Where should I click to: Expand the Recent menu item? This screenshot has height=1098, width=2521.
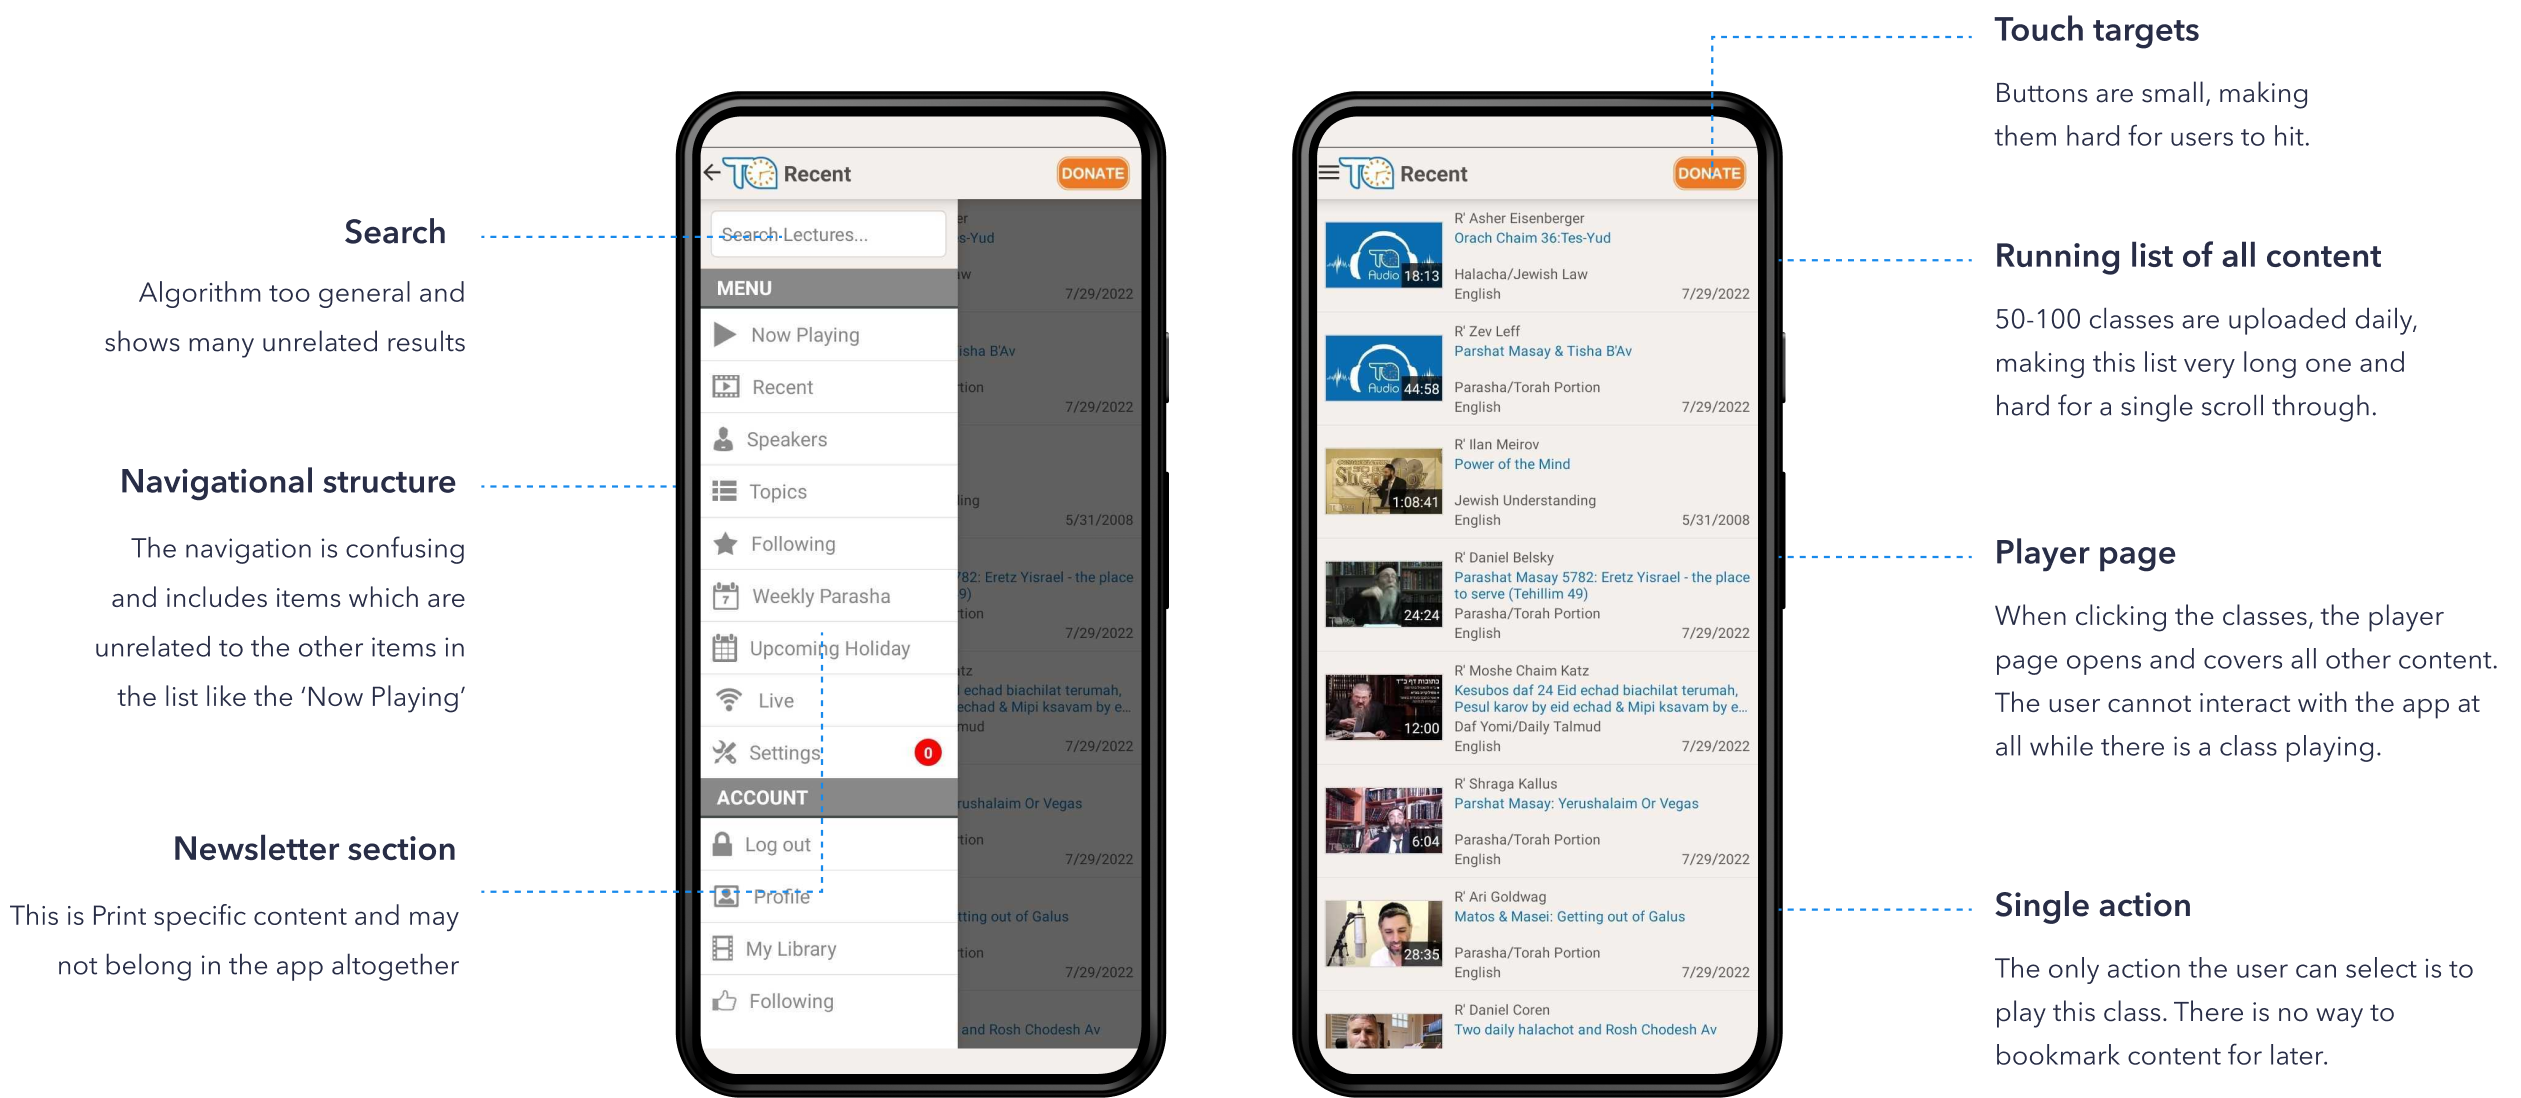click(820, 386)
